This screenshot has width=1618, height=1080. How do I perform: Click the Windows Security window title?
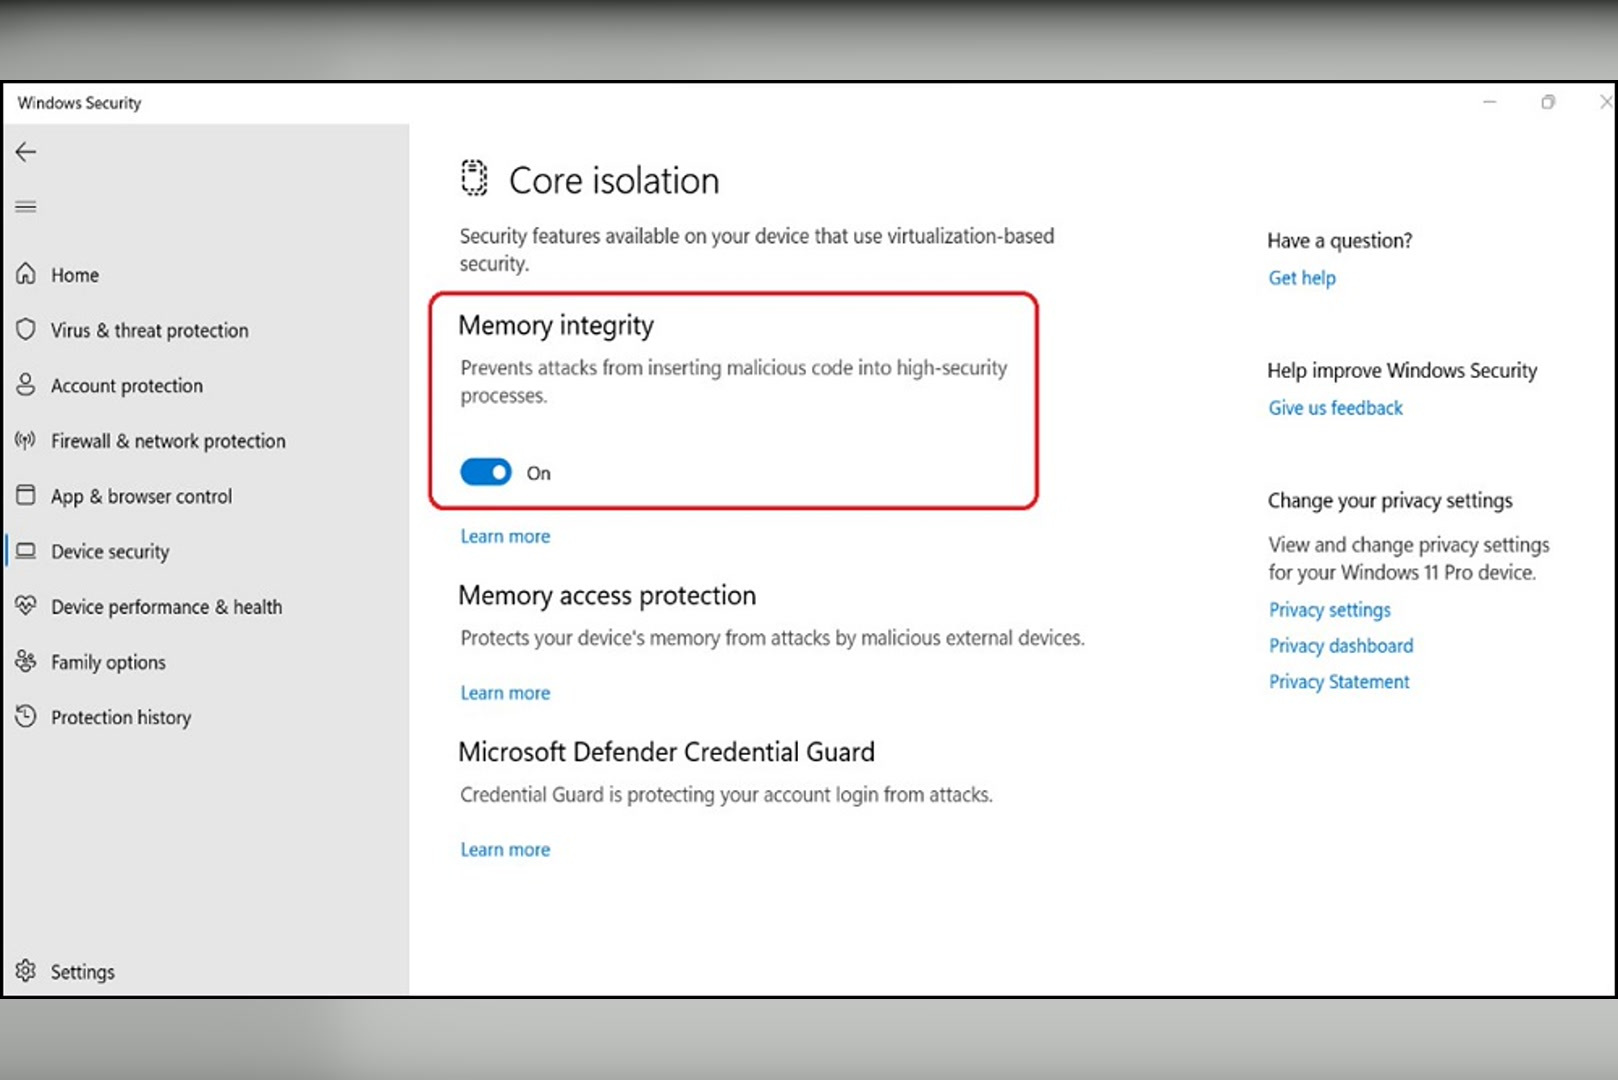79,103
